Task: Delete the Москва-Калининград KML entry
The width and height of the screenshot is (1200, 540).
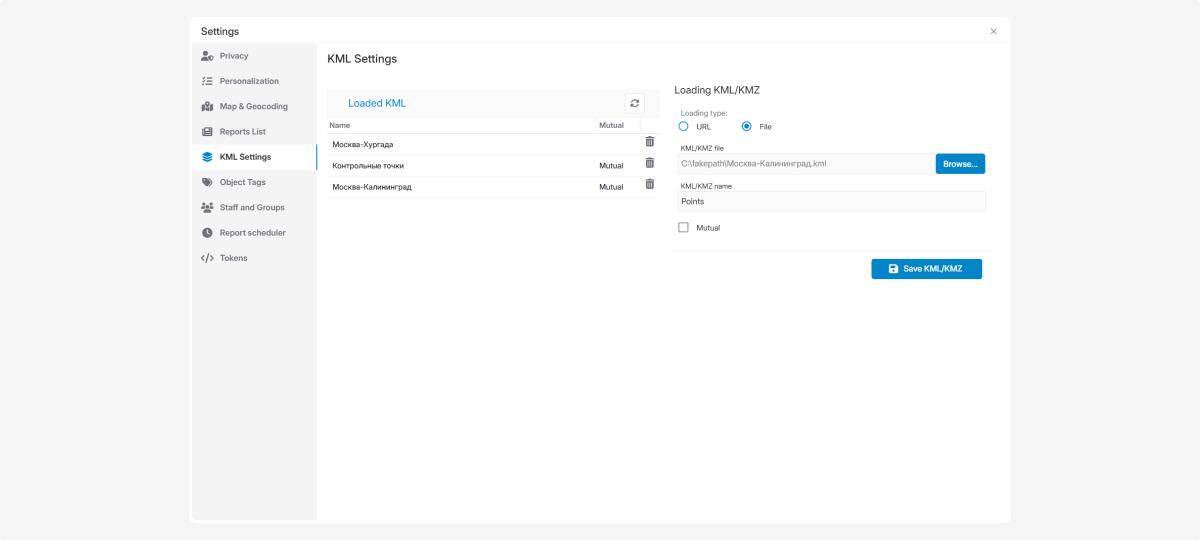Action: coord(650,184)
